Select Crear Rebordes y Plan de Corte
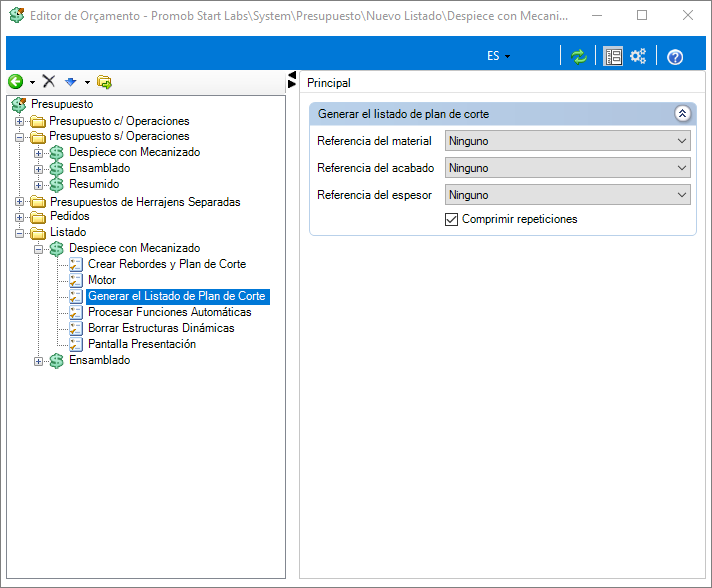Screen dimensions: 712x588 coord(167,264)
